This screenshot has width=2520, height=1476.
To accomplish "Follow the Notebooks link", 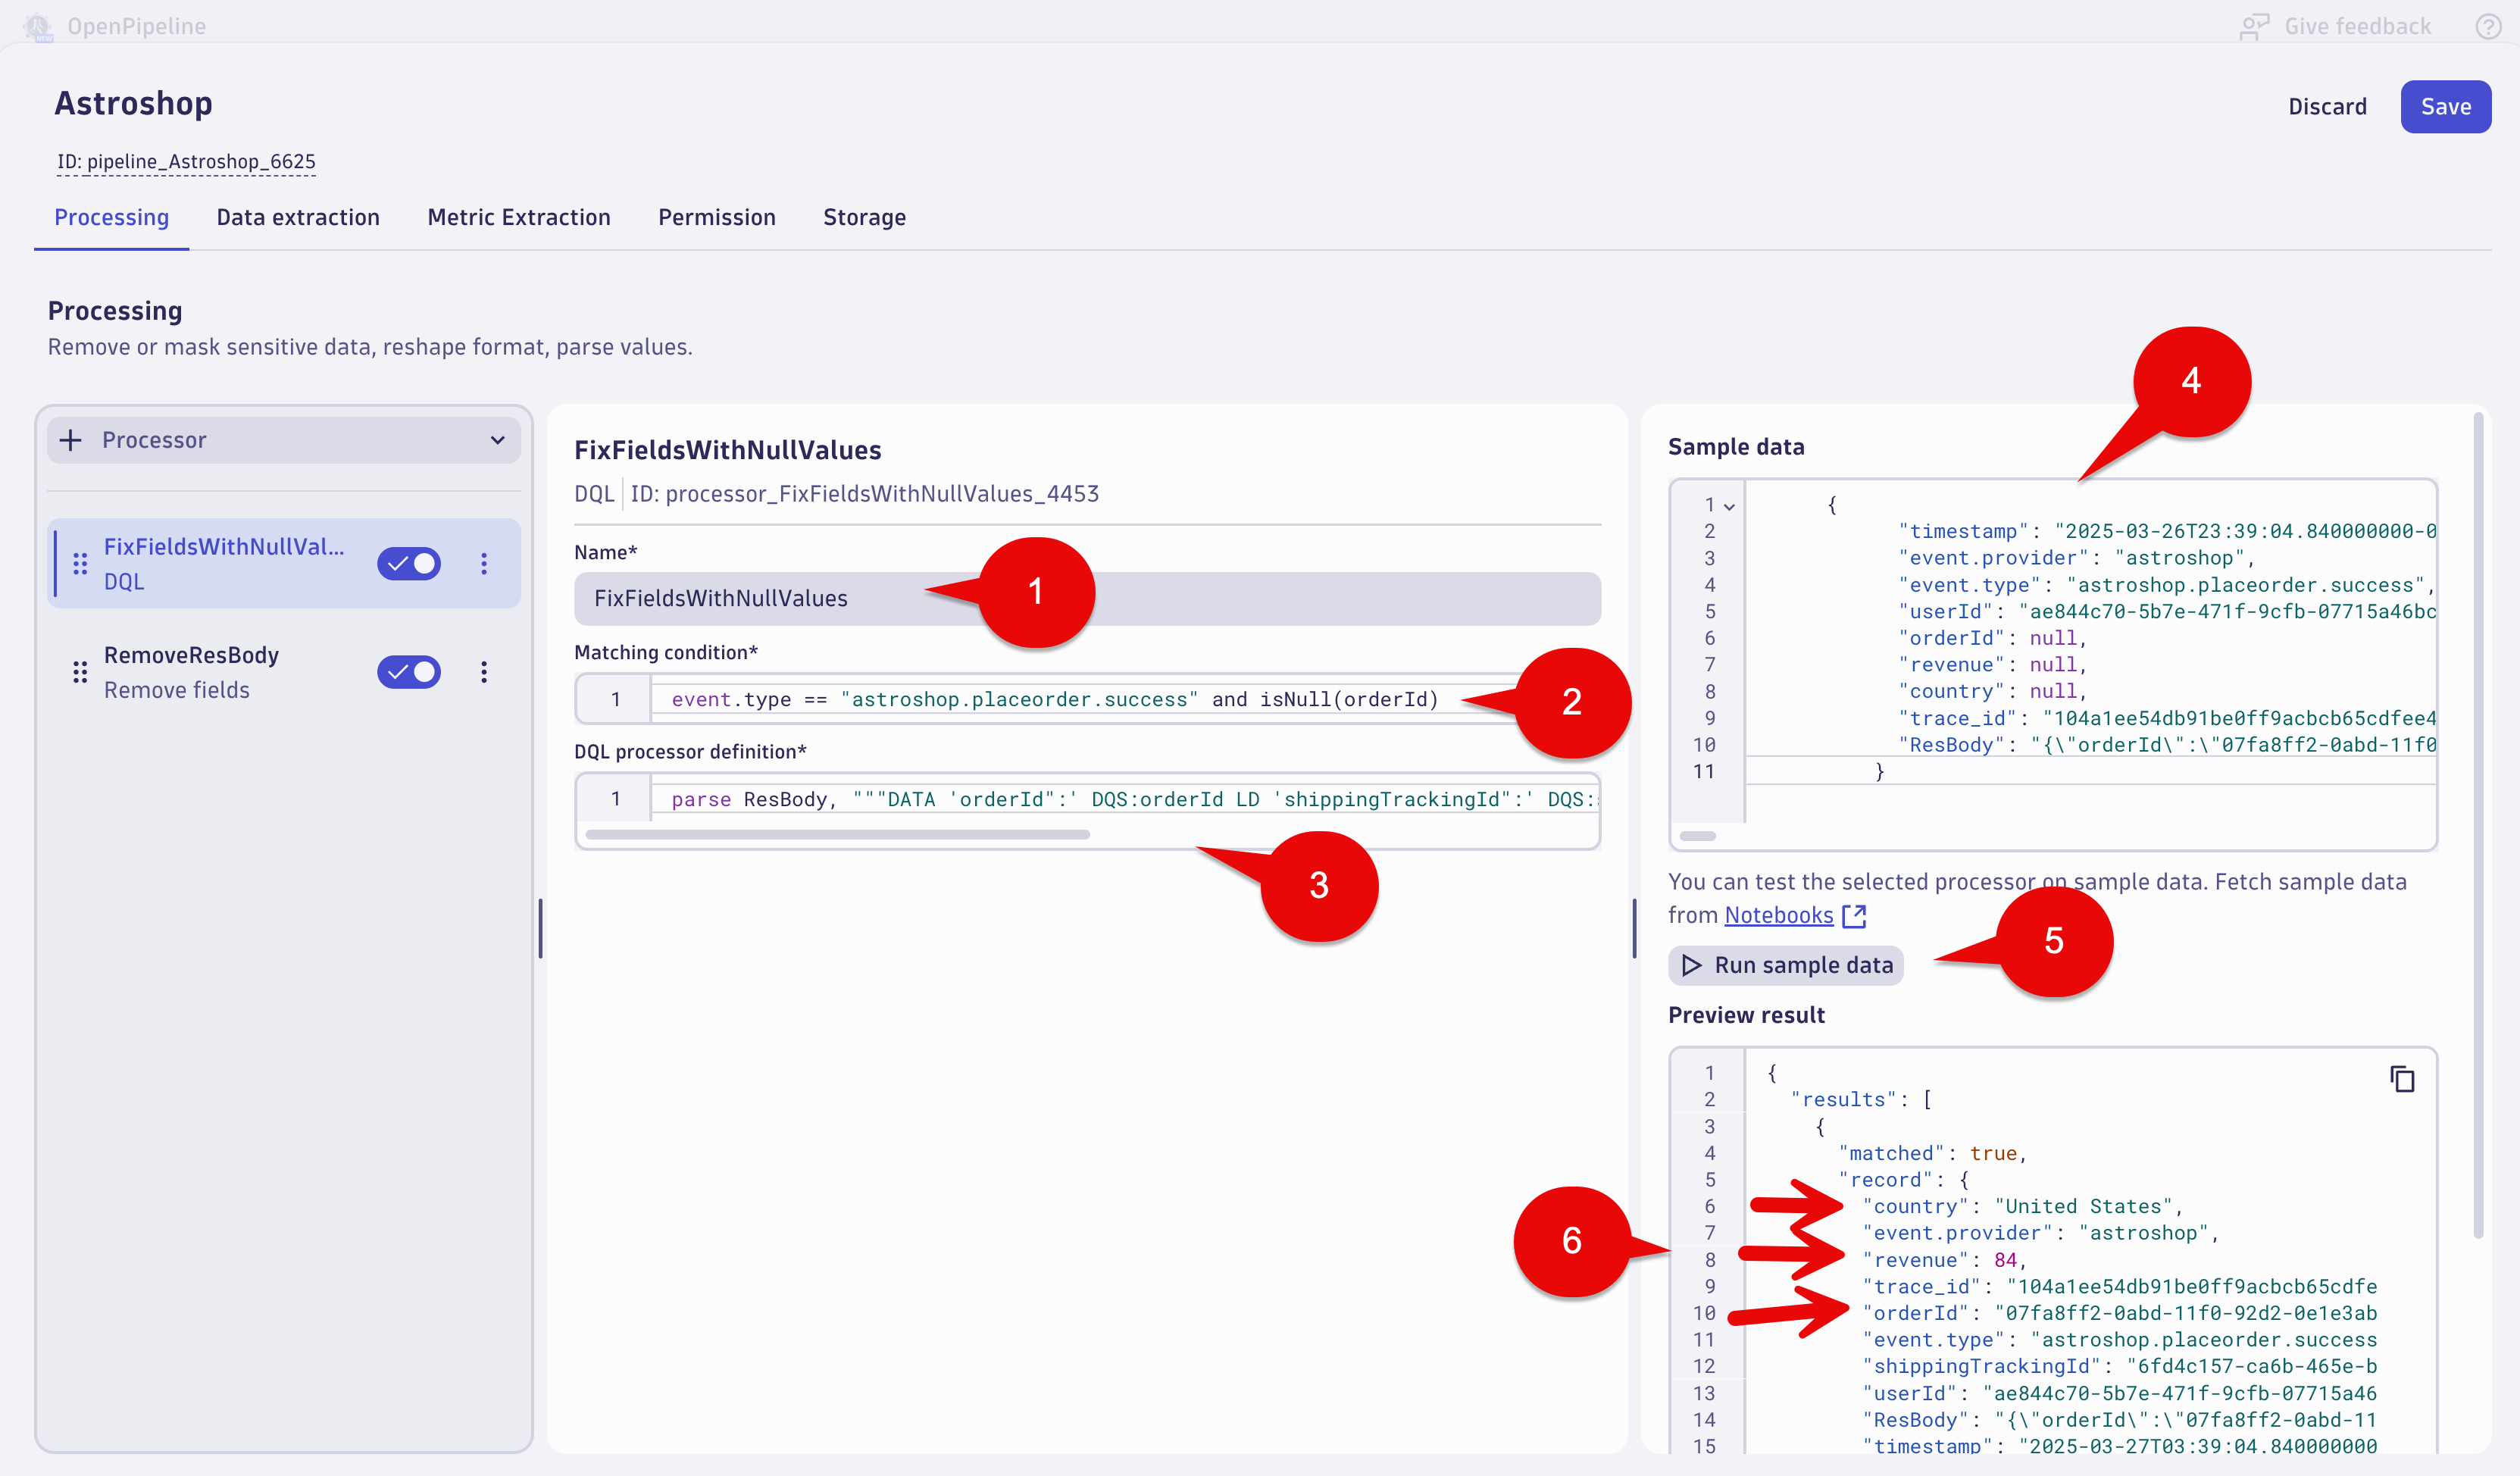I will 1778,915.
